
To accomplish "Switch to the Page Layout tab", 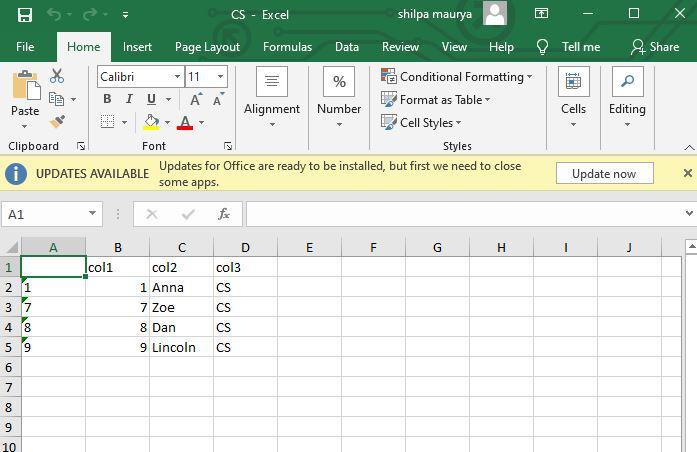I will coord(207,47).
